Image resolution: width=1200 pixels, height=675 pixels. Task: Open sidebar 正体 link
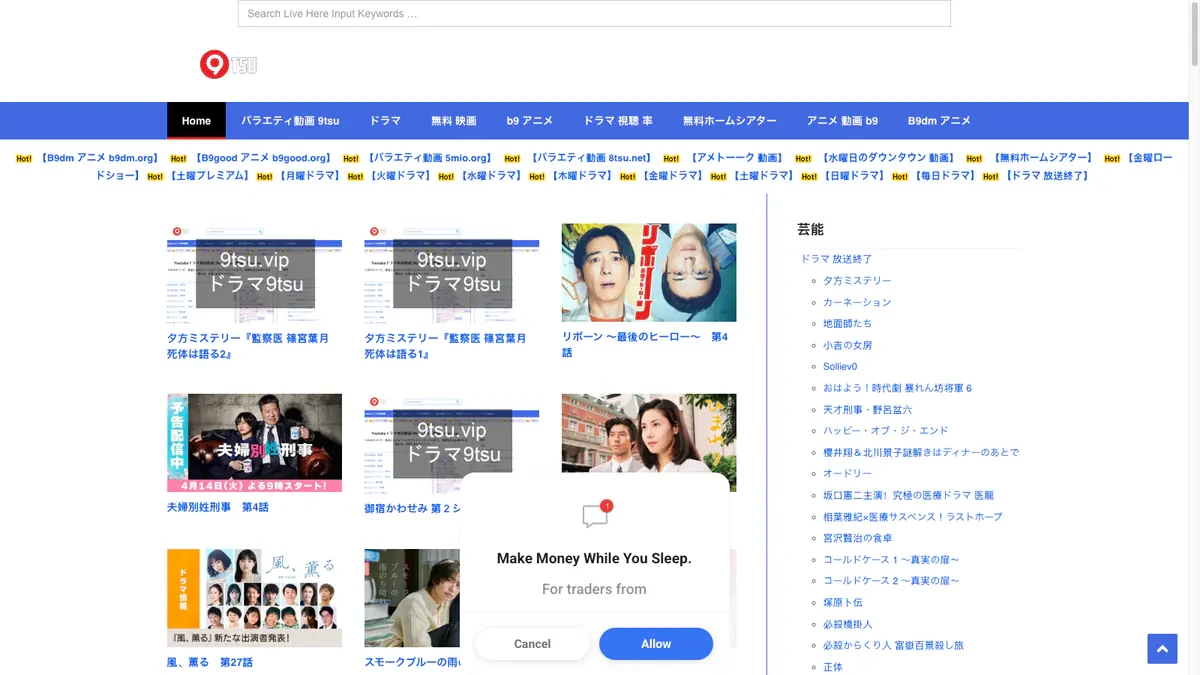click(832, 668)
